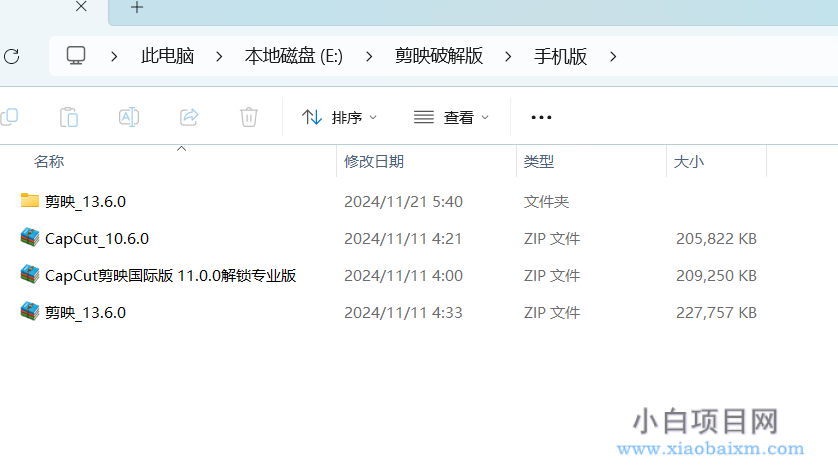Click ZIP 文件 type of CapCut_10.6.0

pos(552,238)
